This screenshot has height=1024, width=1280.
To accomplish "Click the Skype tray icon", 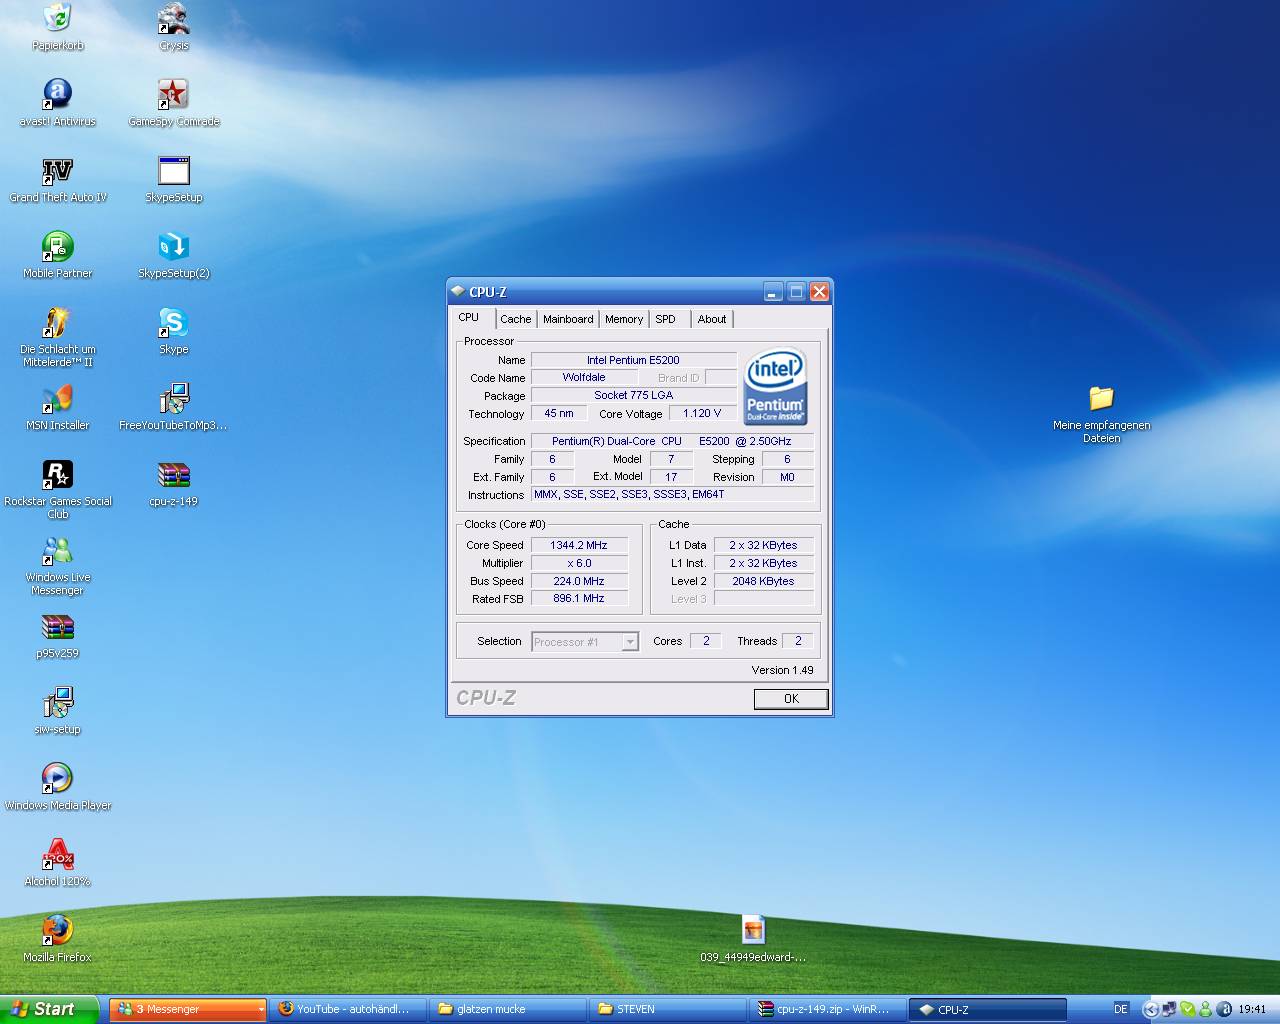I will (x=1187, y=1009).
